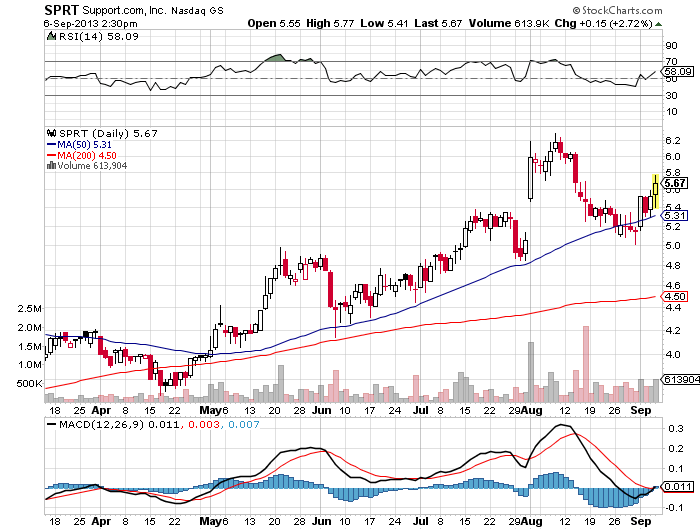Click the Open 5.55 value
The image size is (700, 530).
coord(274,23)
